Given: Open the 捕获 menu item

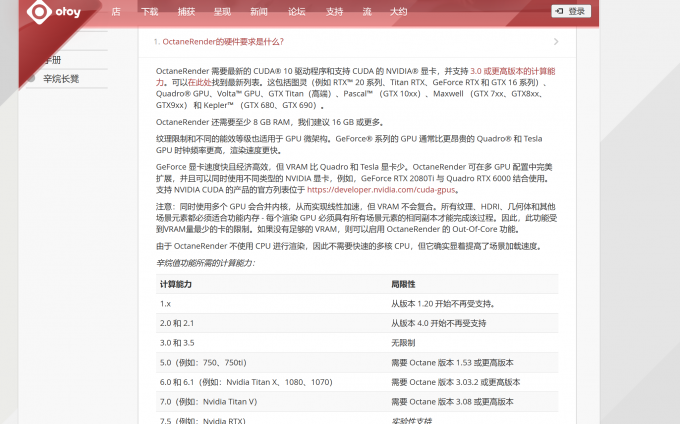Looking at the screenshot, I should (x=186, y=12).
